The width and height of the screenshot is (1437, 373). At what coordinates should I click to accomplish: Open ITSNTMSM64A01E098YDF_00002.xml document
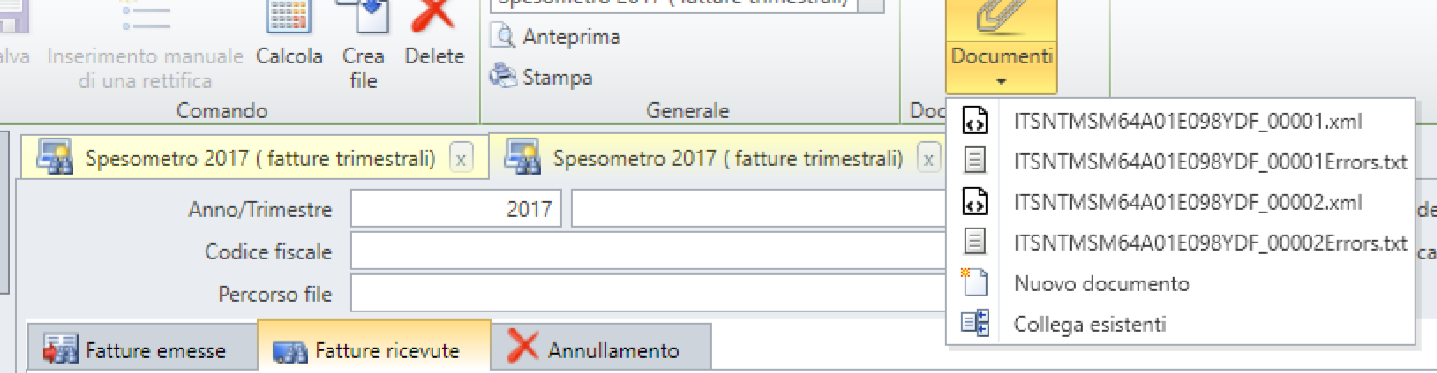(x=1180, y=202)
